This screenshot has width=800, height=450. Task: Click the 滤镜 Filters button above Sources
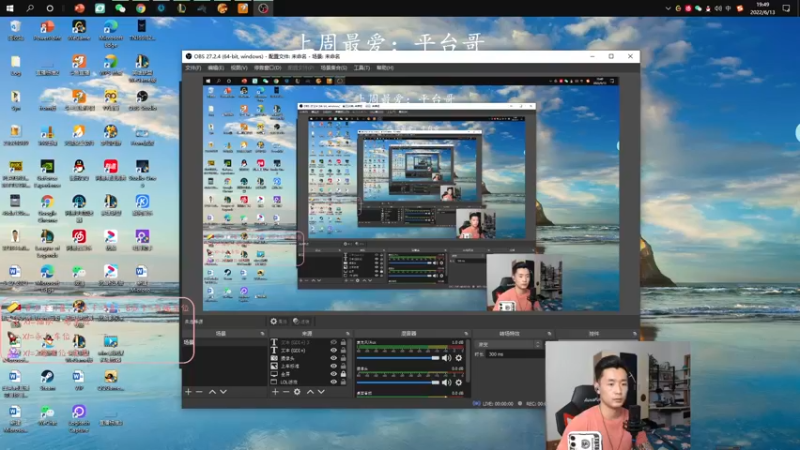tap(302, 321)
